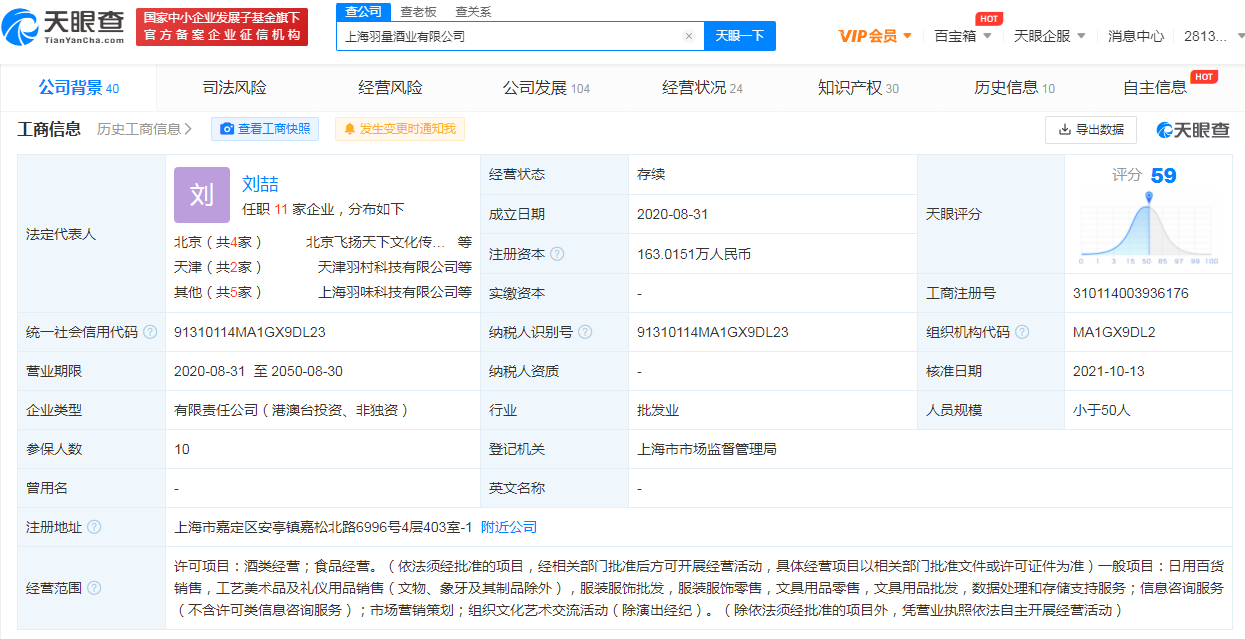Open legal representative 刘喆 link

click(260, 184)
